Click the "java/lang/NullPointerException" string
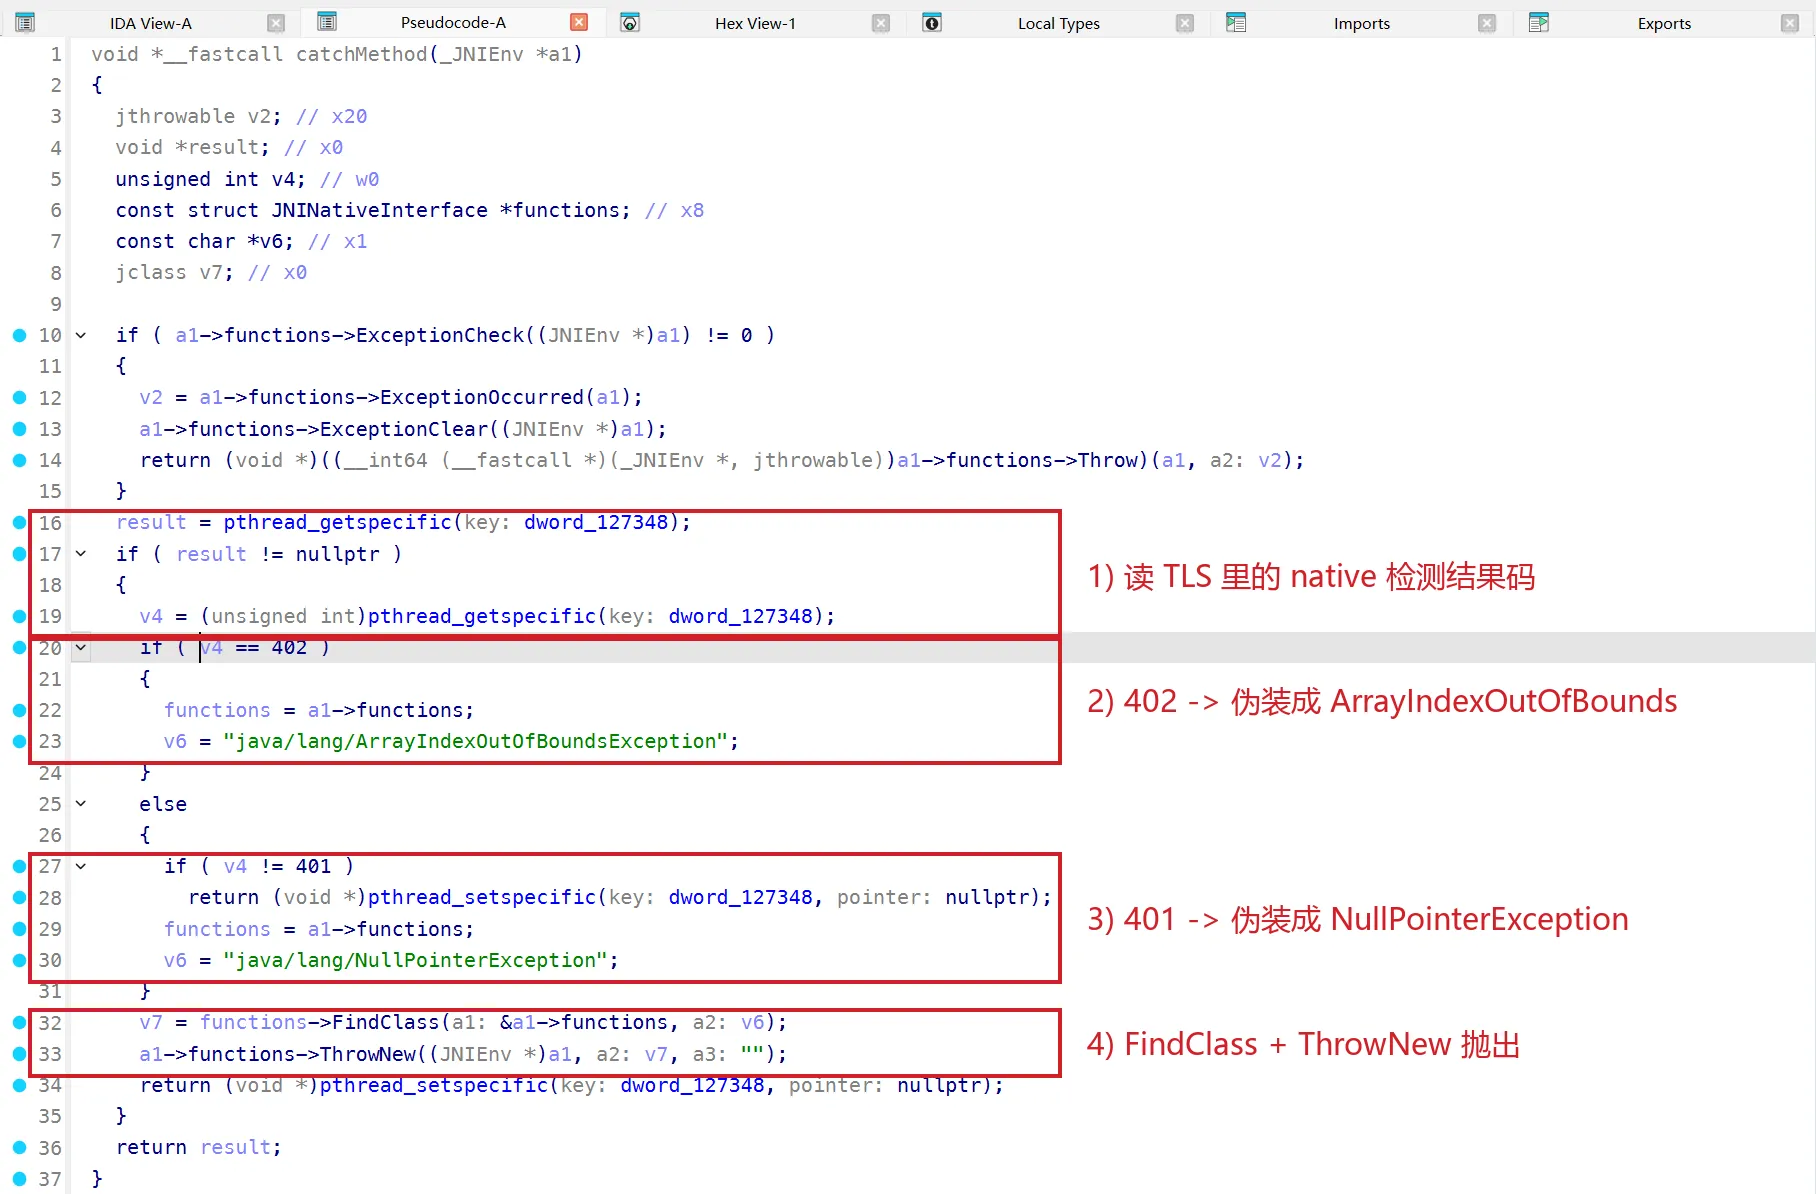 [x=415, y=960]
